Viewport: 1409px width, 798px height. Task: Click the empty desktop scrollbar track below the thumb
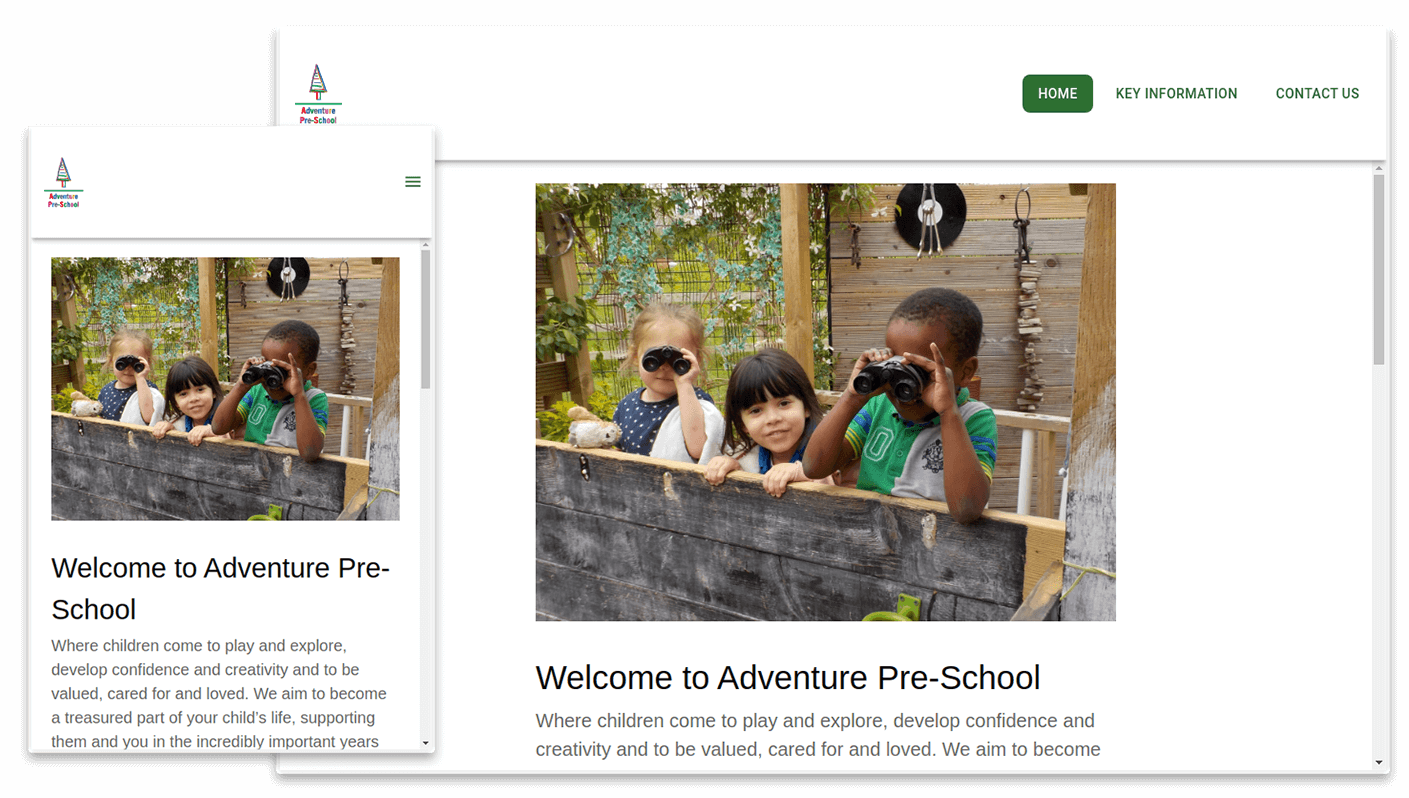point(1379,560)
